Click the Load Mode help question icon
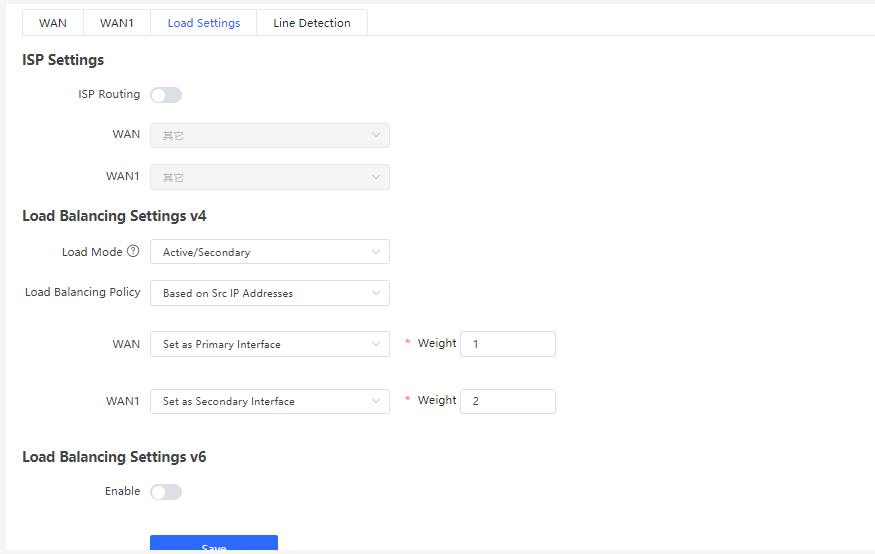The height and width of the screenshot is (554, 875). [x=133, y=252]
